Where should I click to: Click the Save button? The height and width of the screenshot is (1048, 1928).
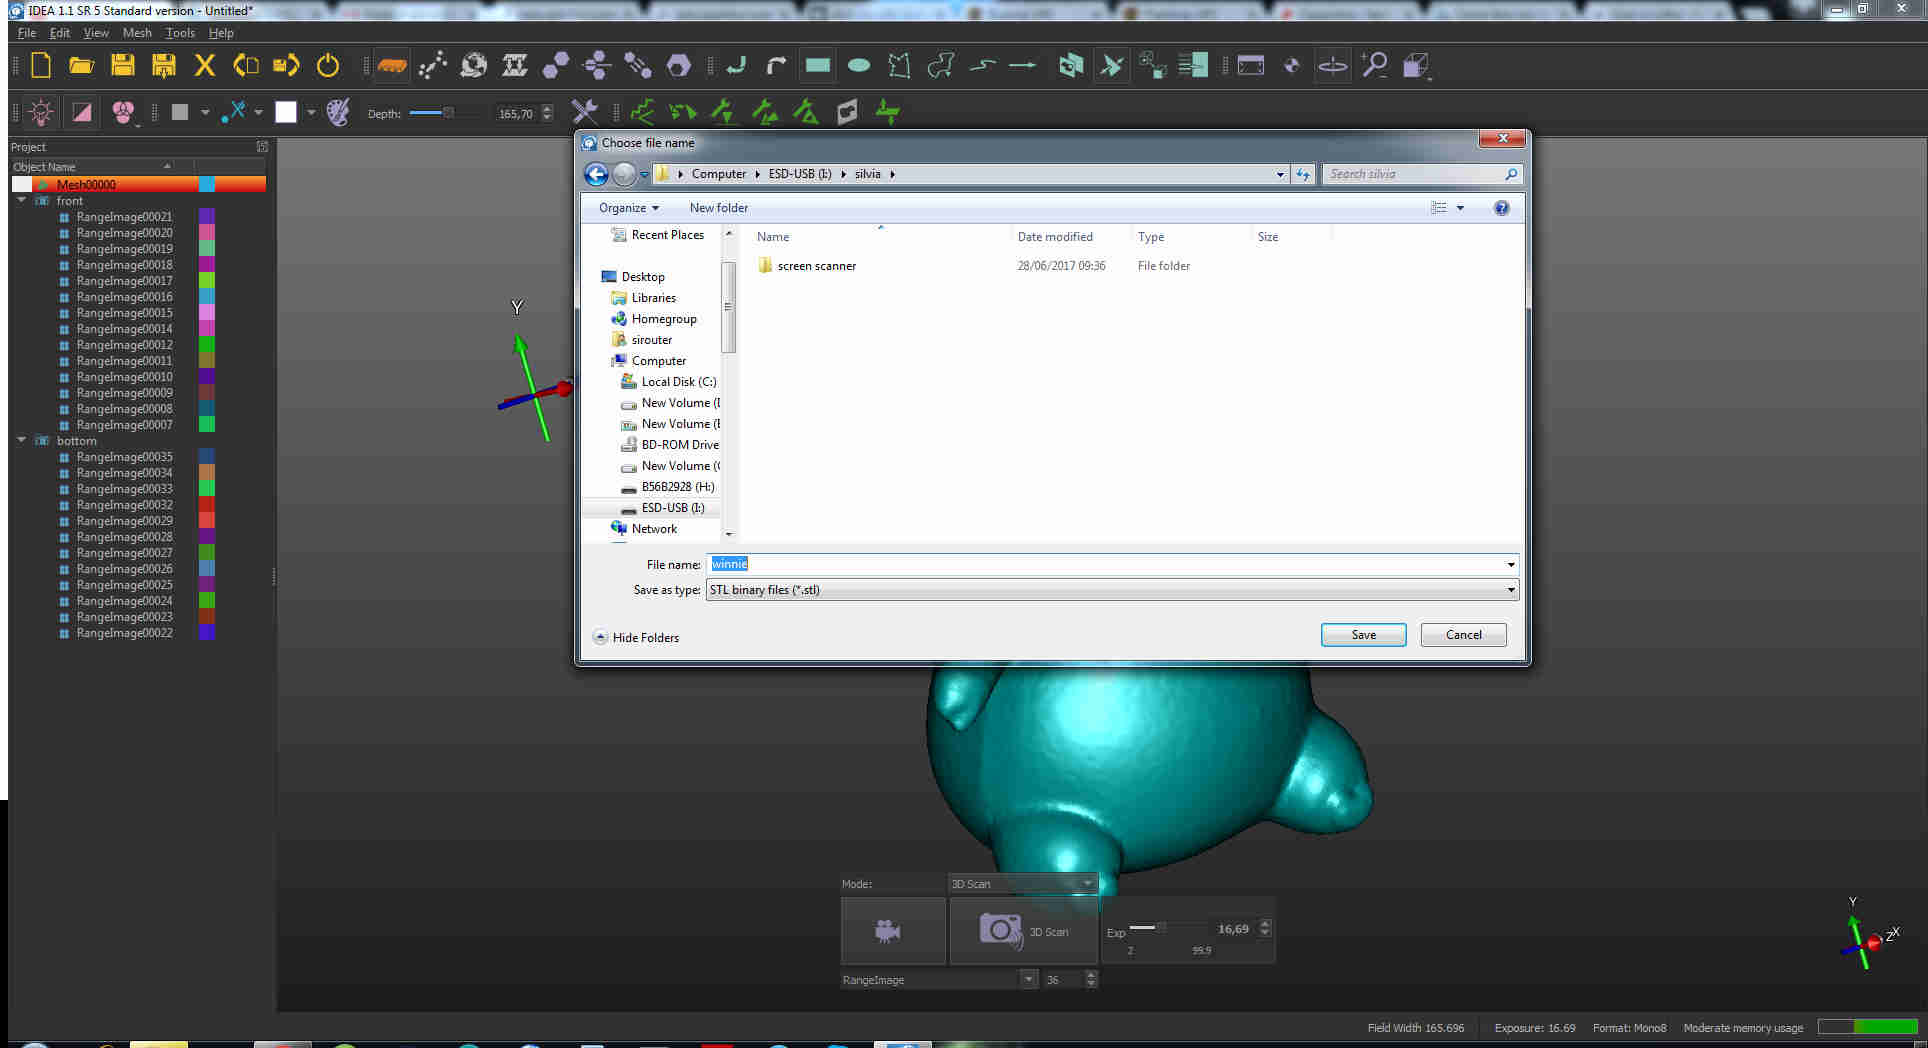(1363, 635)
